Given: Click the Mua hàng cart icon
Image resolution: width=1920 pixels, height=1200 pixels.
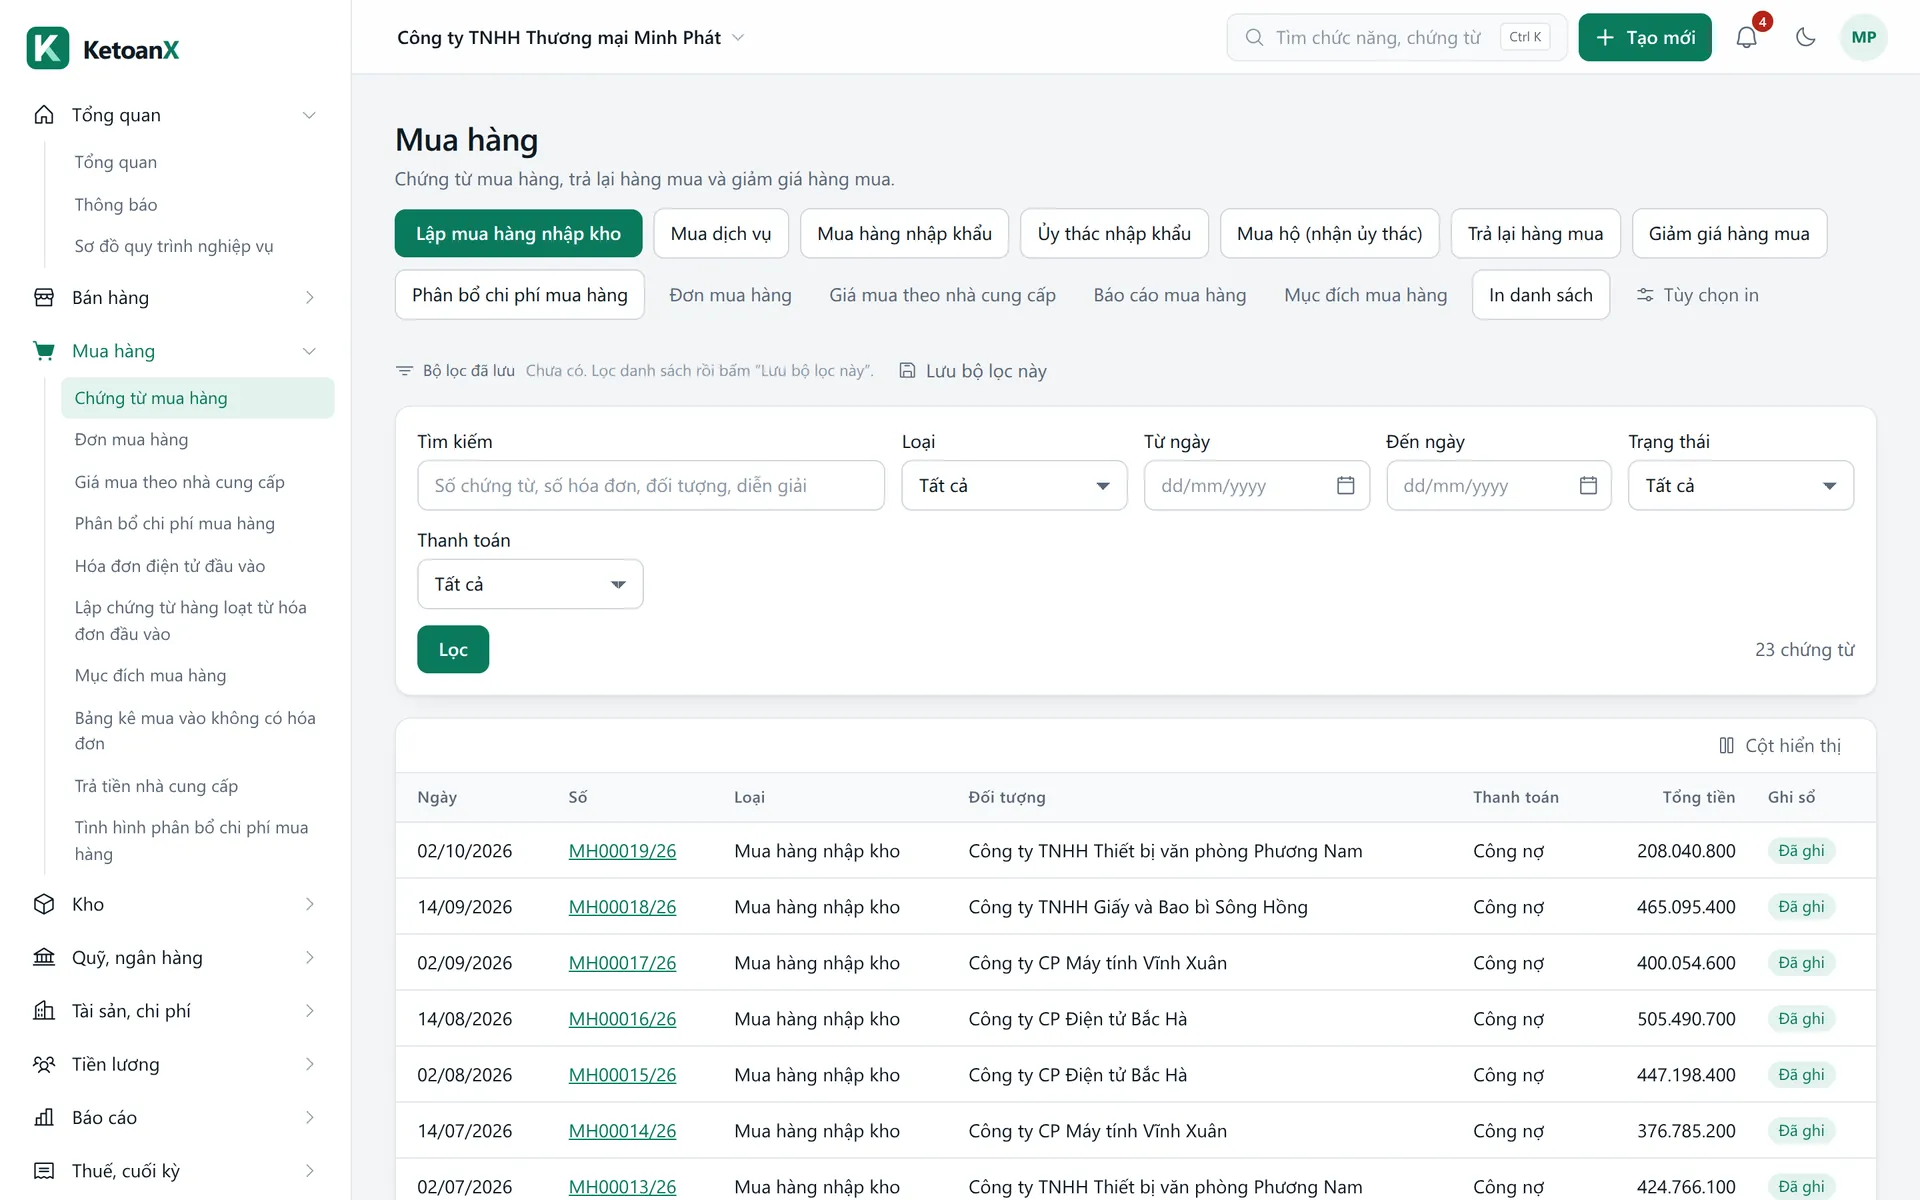Looking at the screenshot, I should [44, 351].
